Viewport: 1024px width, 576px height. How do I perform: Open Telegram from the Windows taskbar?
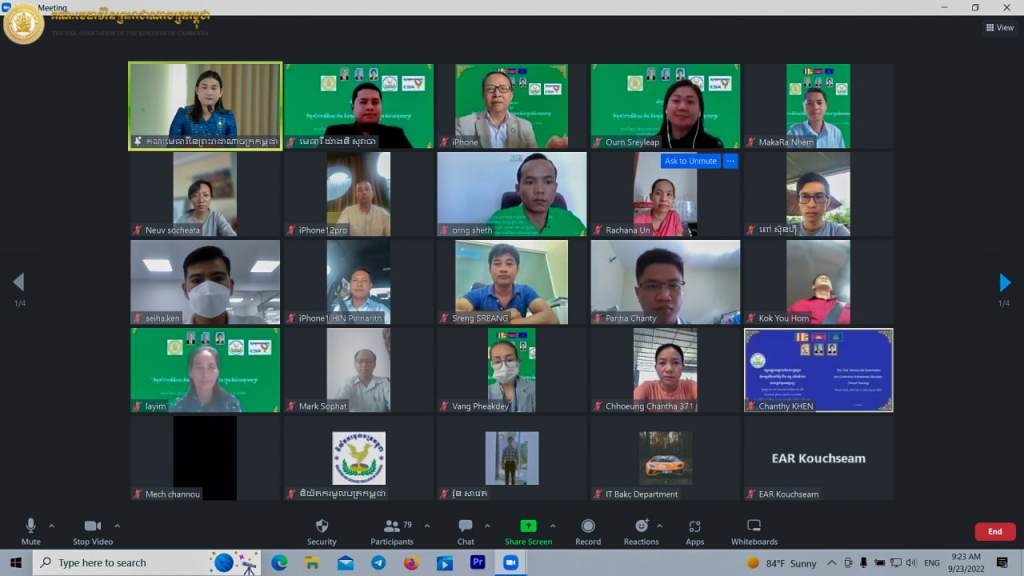378,563
